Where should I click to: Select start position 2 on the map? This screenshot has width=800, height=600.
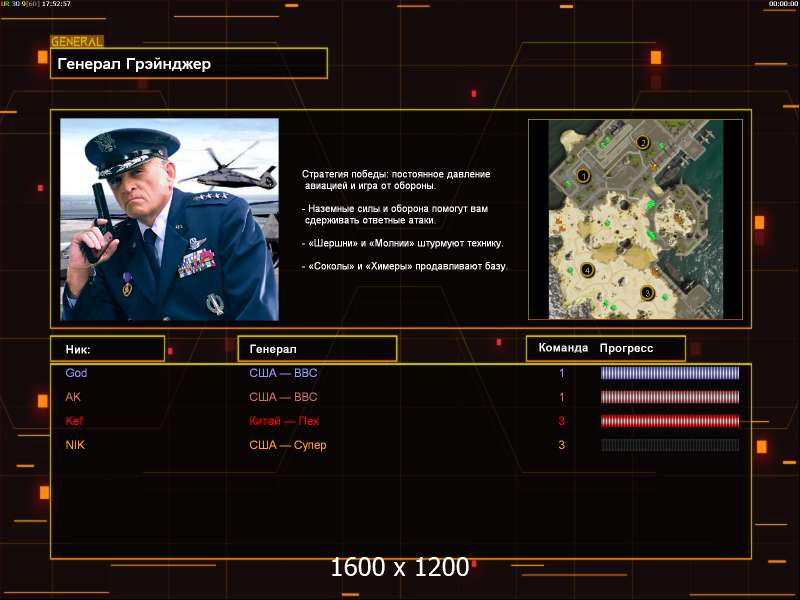click(643, 142)
